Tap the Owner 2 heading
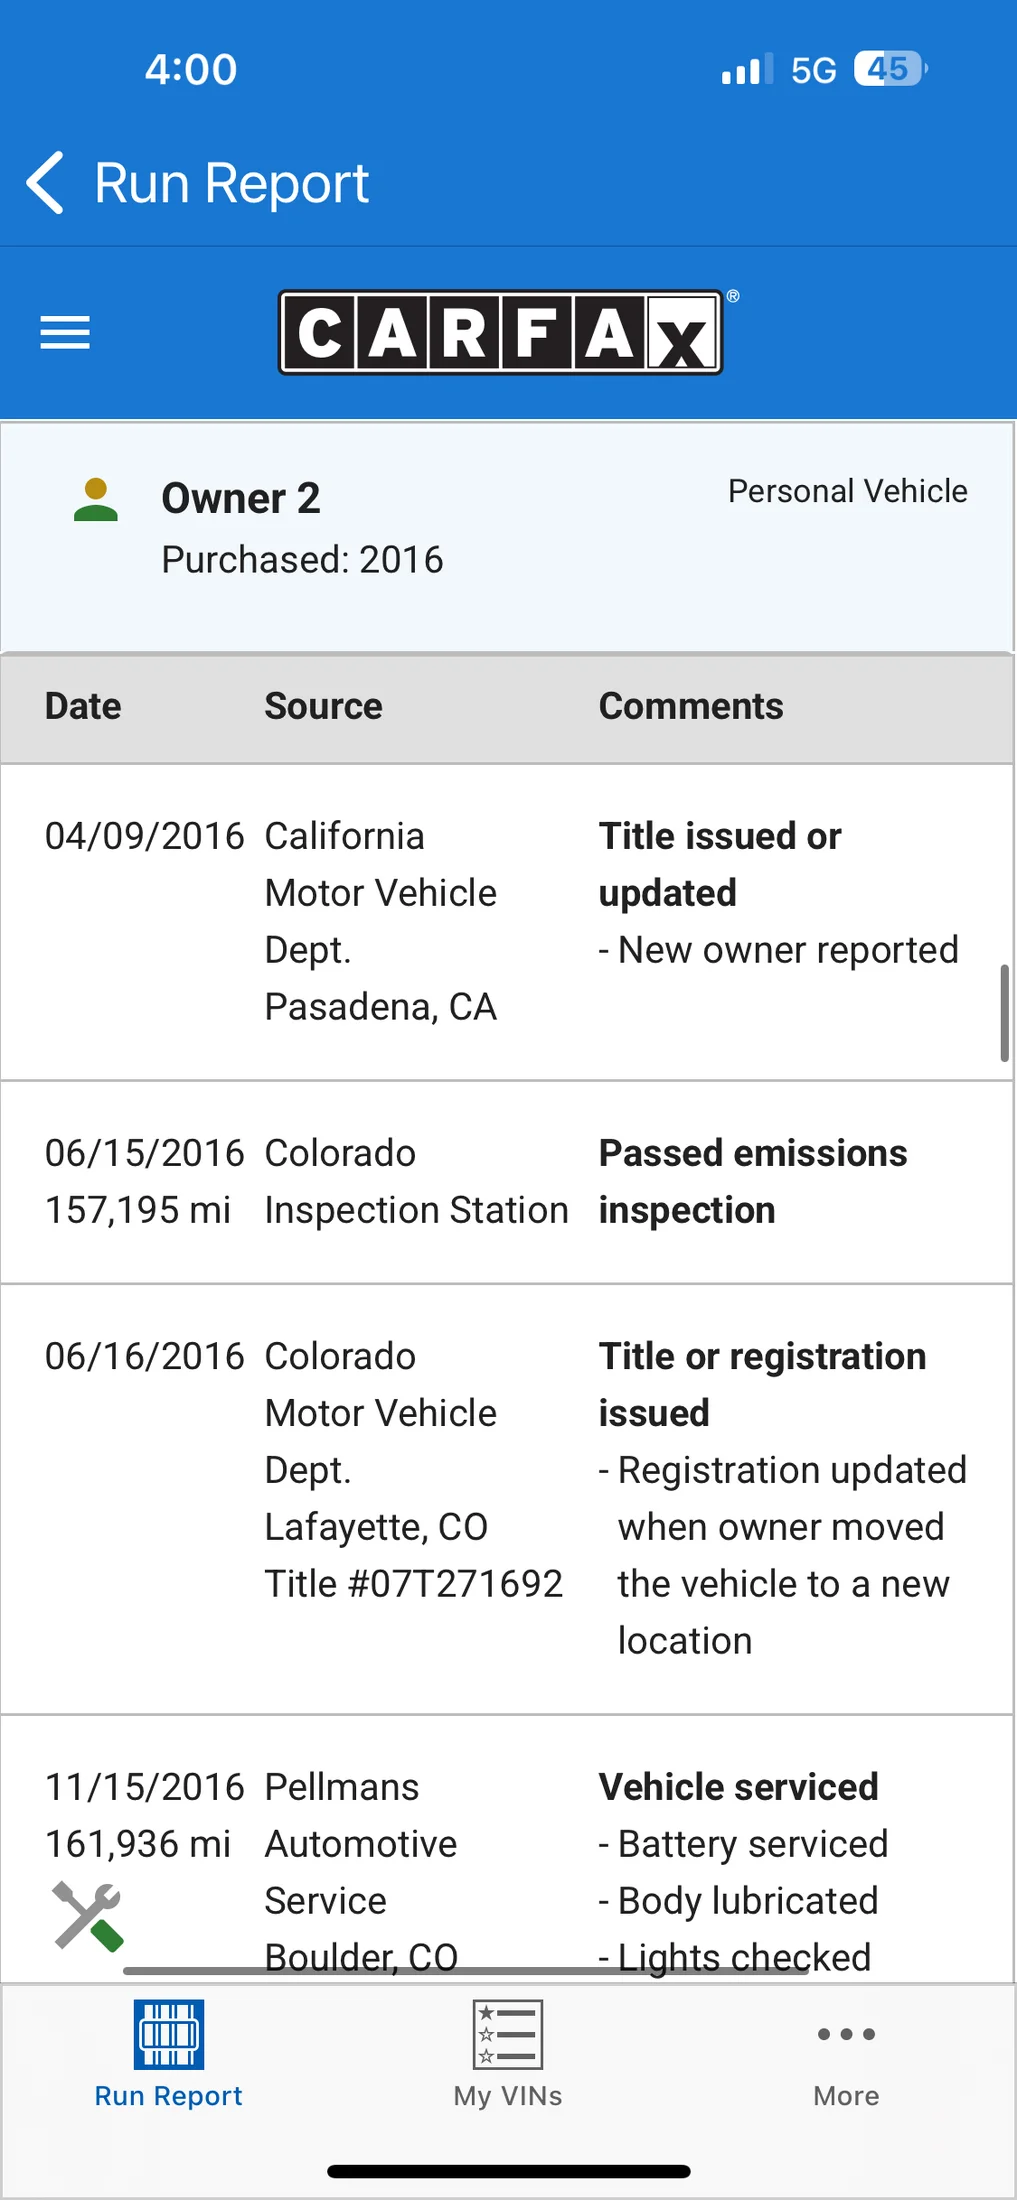The image size is (1017, 2200). pos(241,498)
